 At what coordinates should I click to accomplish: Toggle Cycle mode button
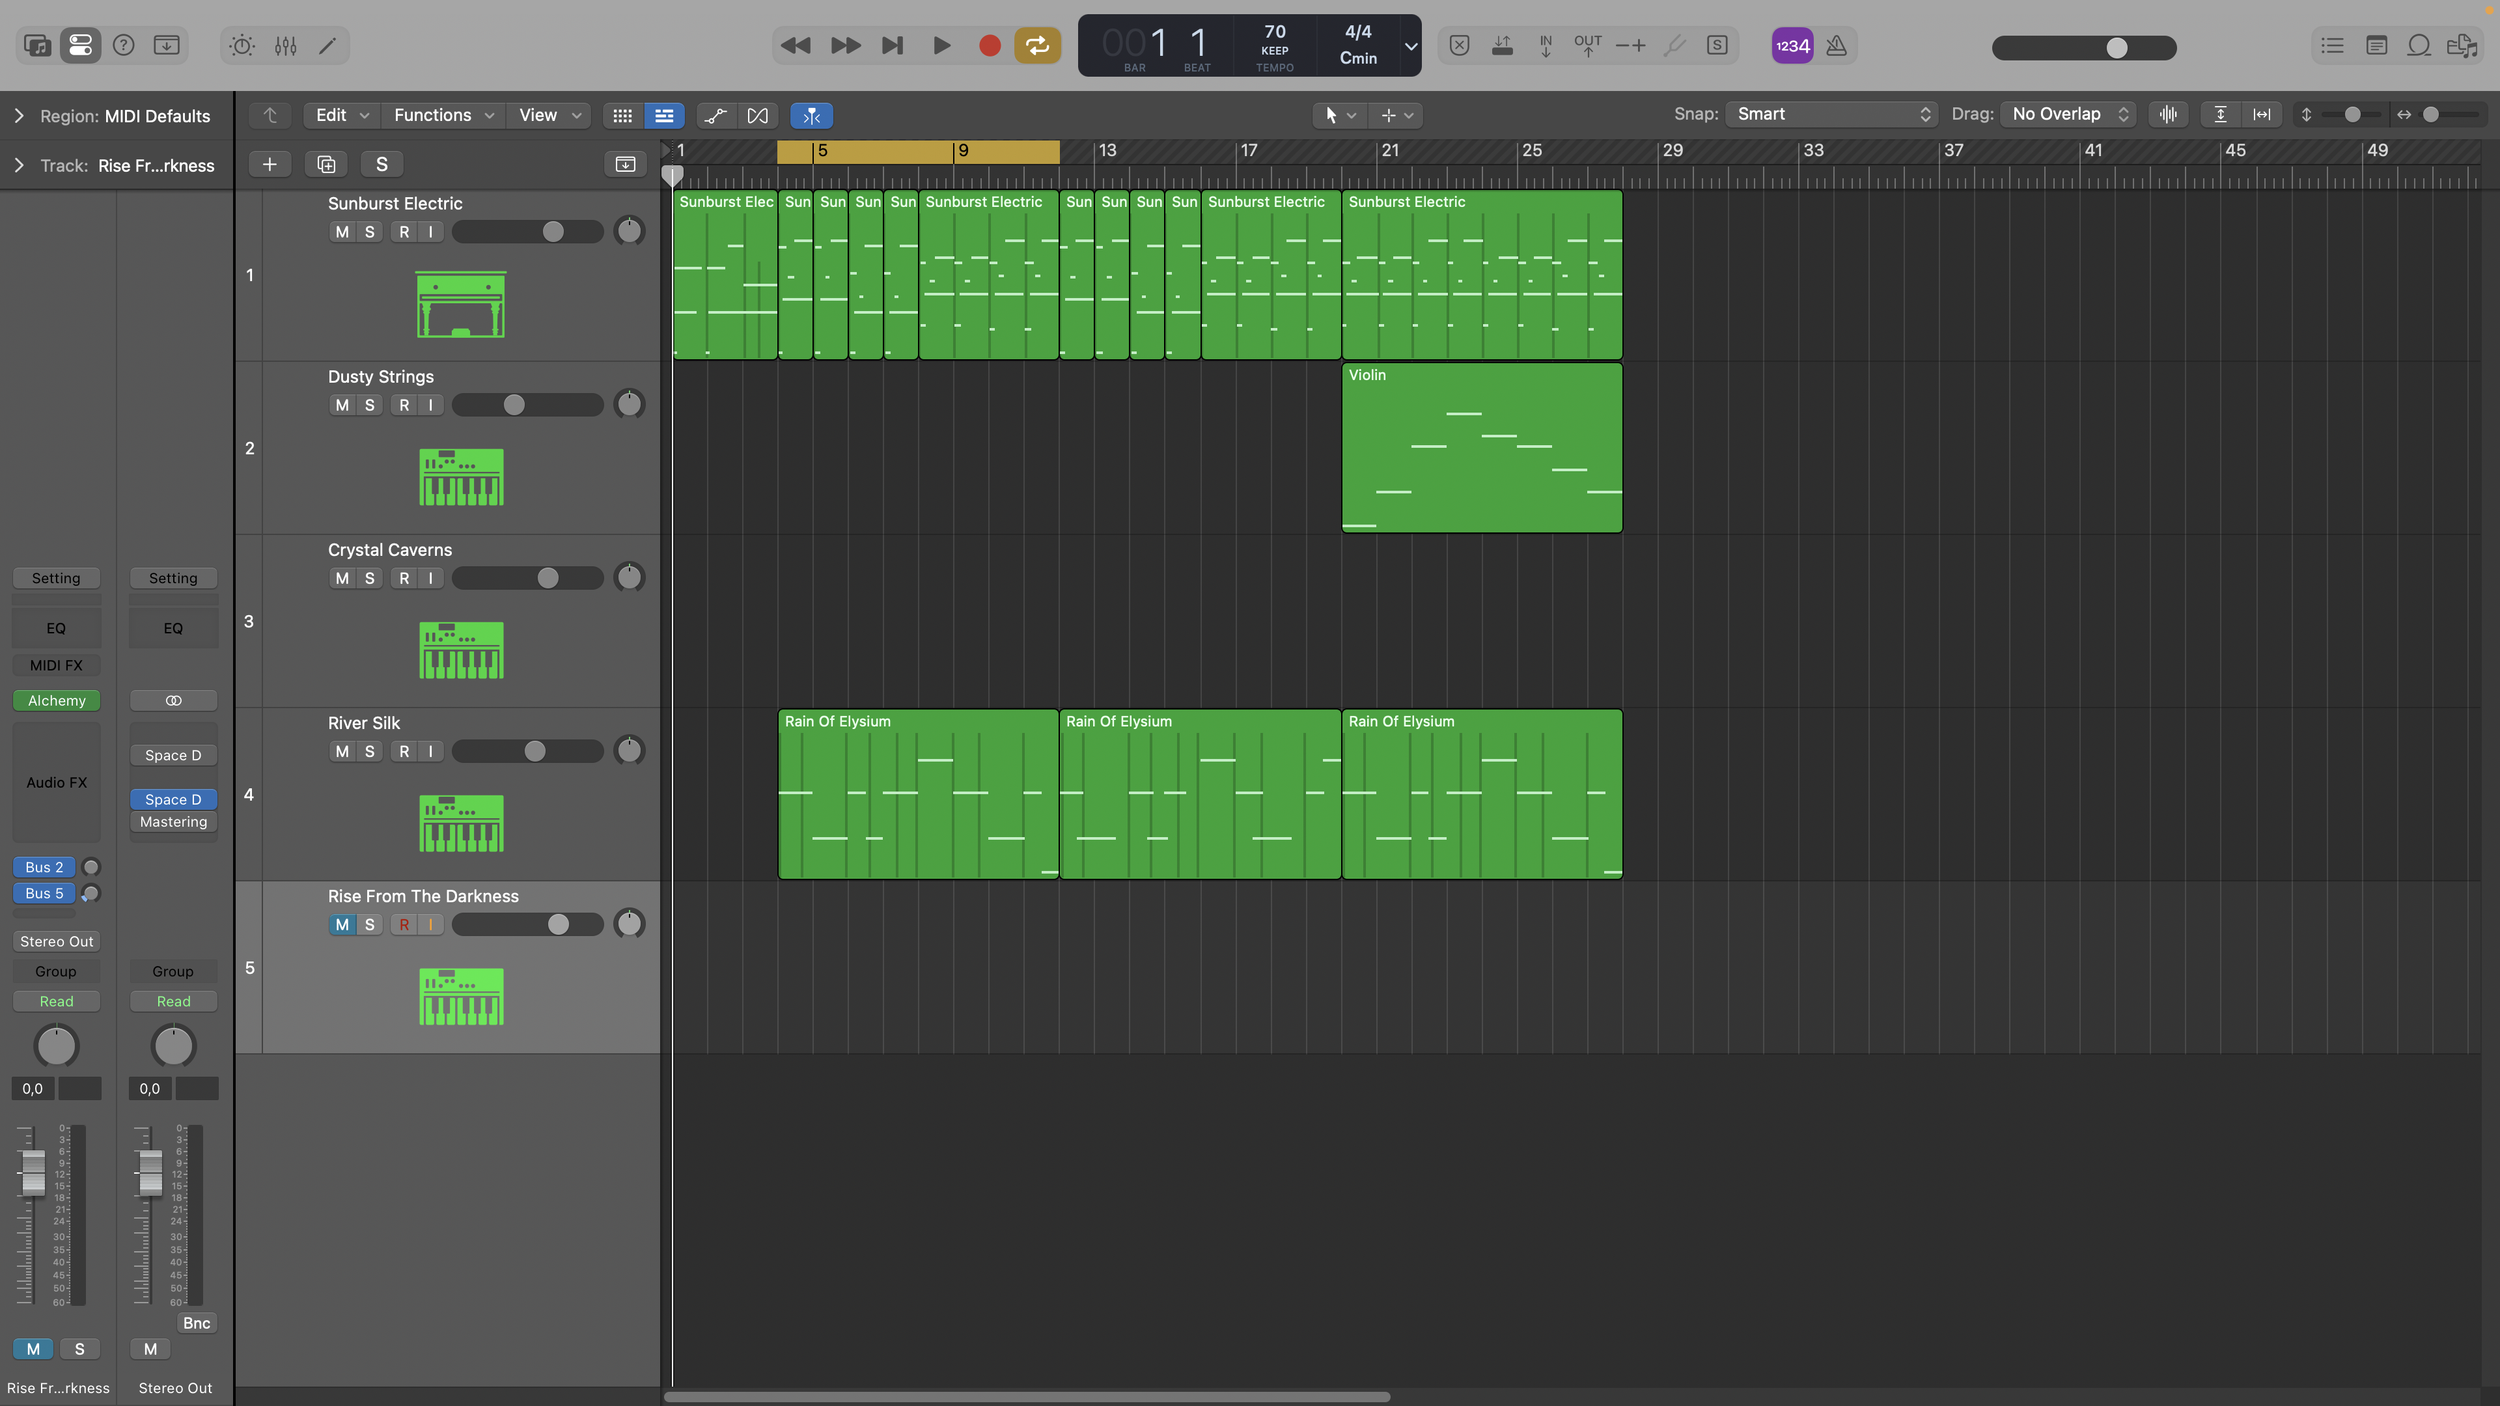click(x=1037, y=46)
